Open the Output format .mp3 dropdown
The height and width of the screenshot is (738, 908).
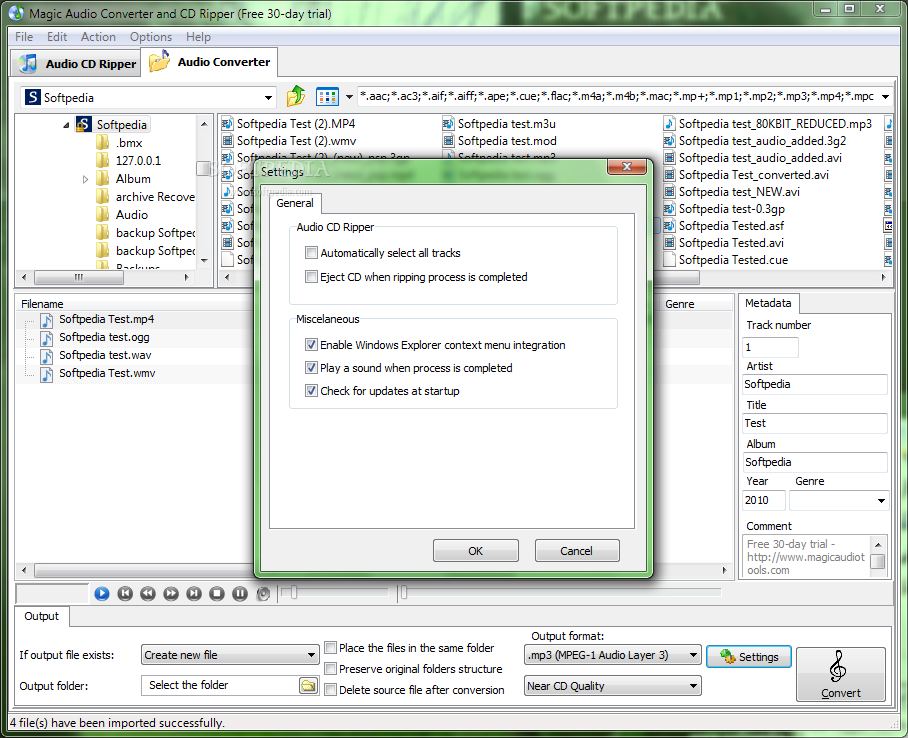click(613, 655)
